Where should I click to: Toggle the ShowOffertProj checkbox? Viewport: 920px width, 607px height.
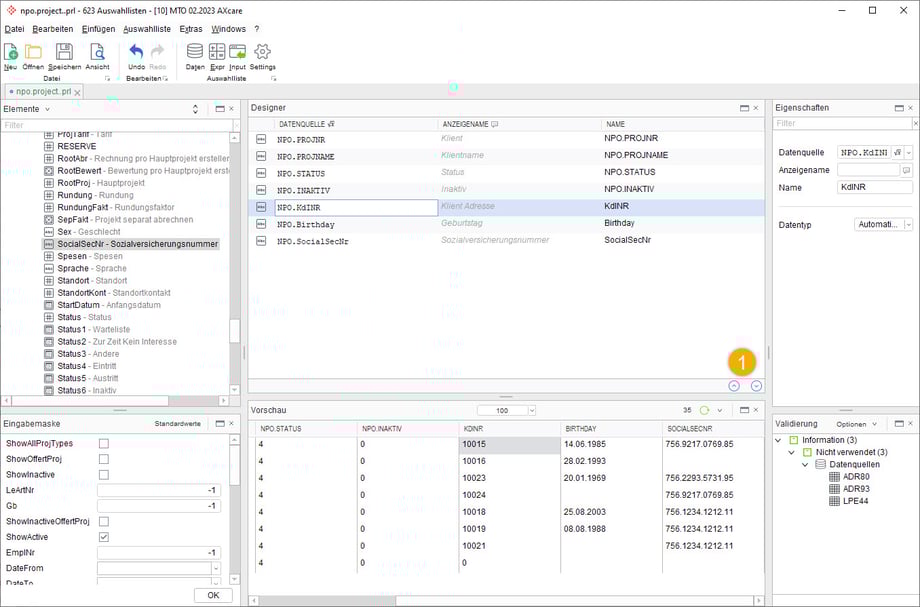coord(104,459)
